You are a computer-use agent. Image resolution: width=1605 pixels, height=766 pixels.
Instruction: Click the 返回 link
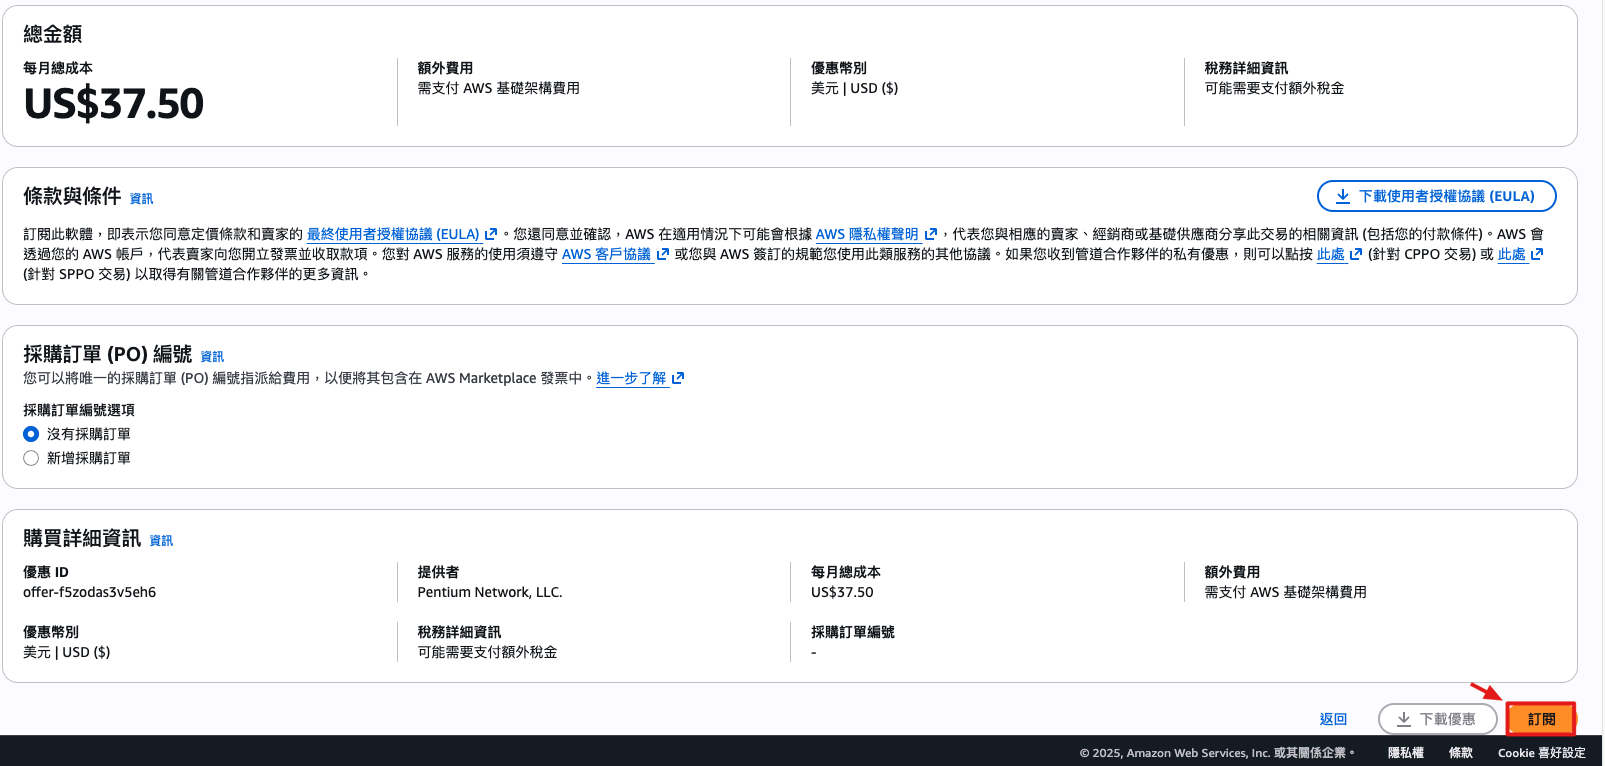pyautogui.click(x=1333, y=719)
